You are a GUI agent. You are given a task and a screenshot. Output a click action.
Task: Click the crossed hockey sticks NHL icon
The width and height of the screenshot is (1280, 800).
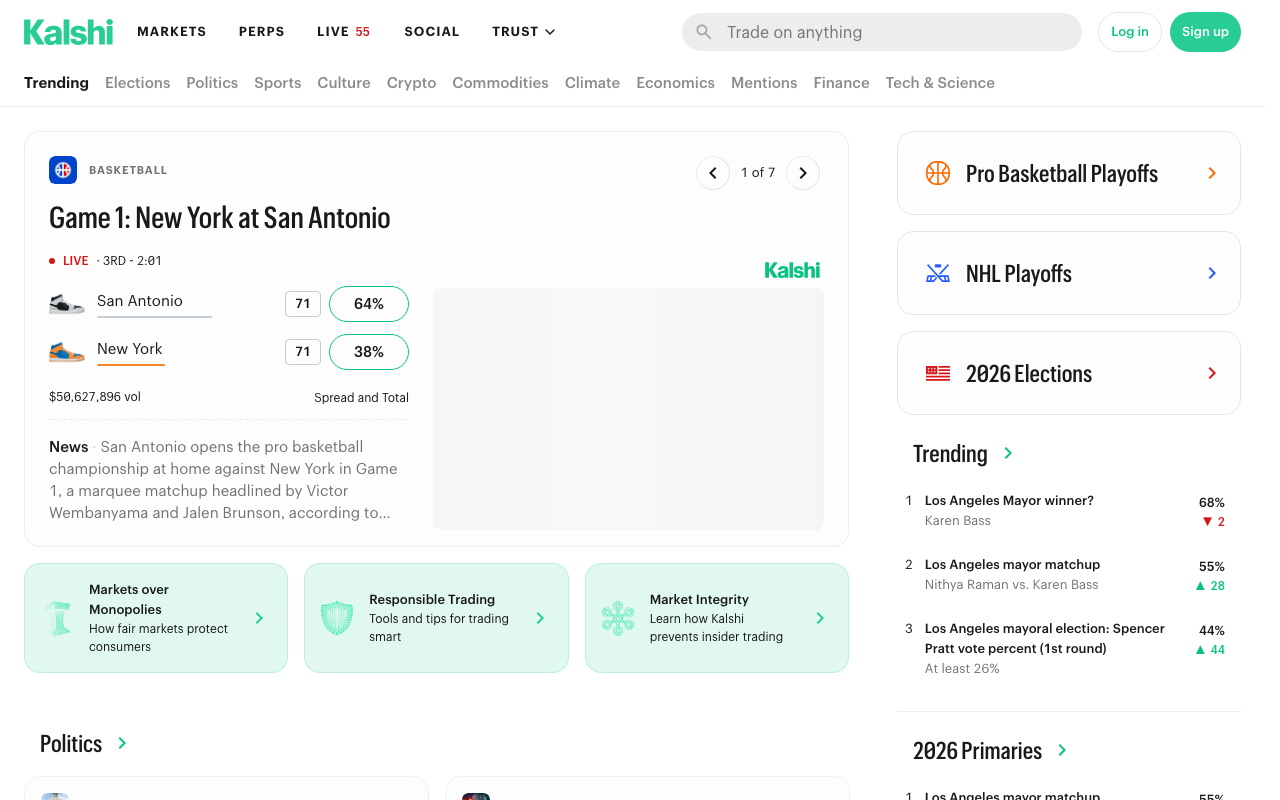click(938, 273)
